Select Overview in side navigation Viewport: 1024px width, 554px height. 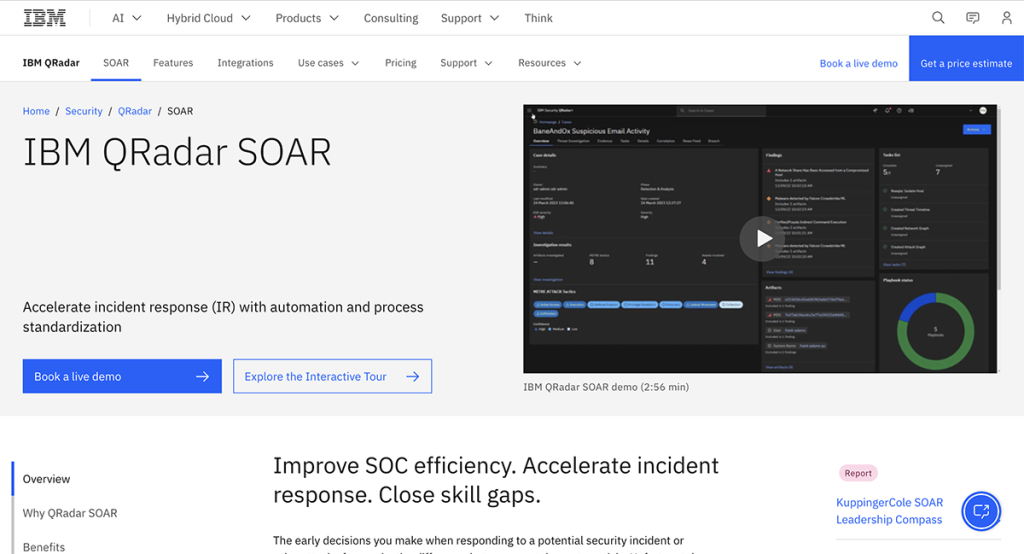pyautogui.click(x=46, y=479)
